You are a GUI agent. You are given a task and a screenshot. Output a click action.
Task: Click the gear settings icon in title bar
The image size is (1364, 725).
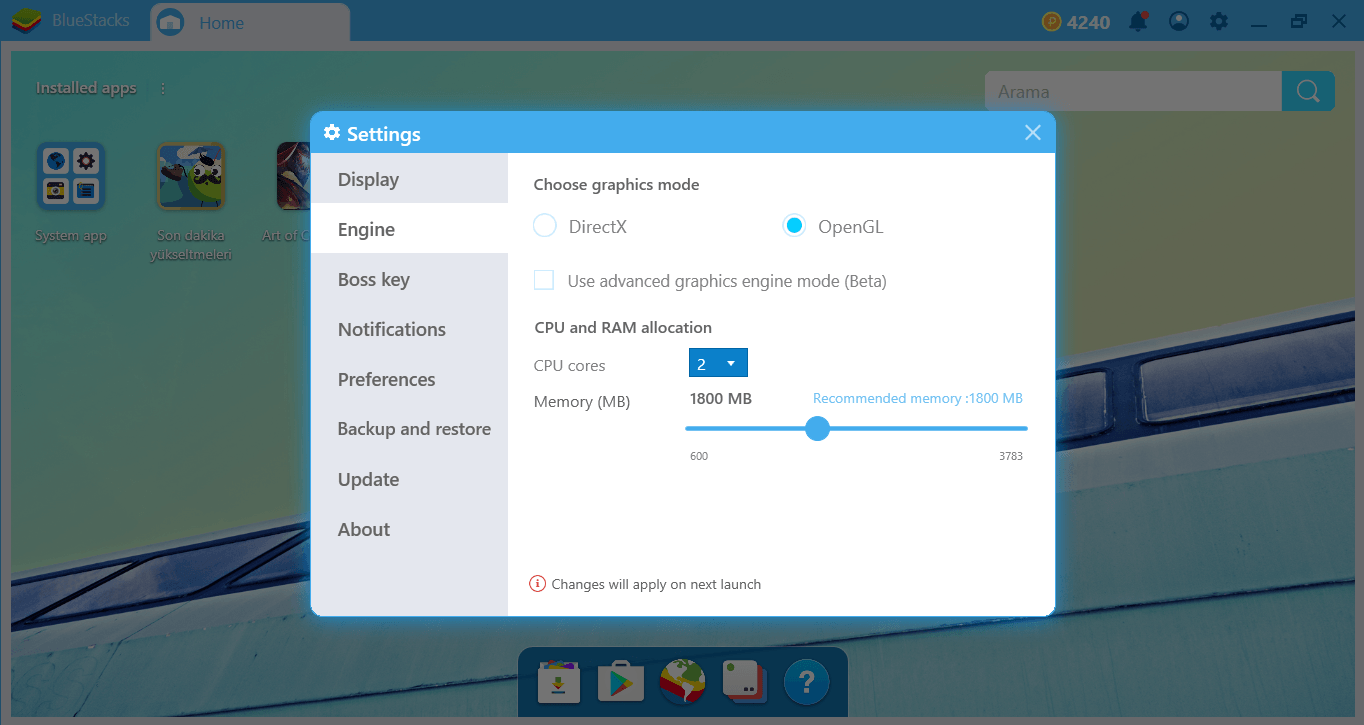click(x=1218, y=21)
